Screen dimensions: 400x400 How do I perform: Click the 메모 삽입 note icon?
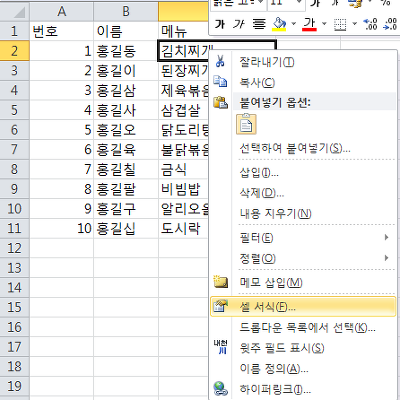(221, 282)
